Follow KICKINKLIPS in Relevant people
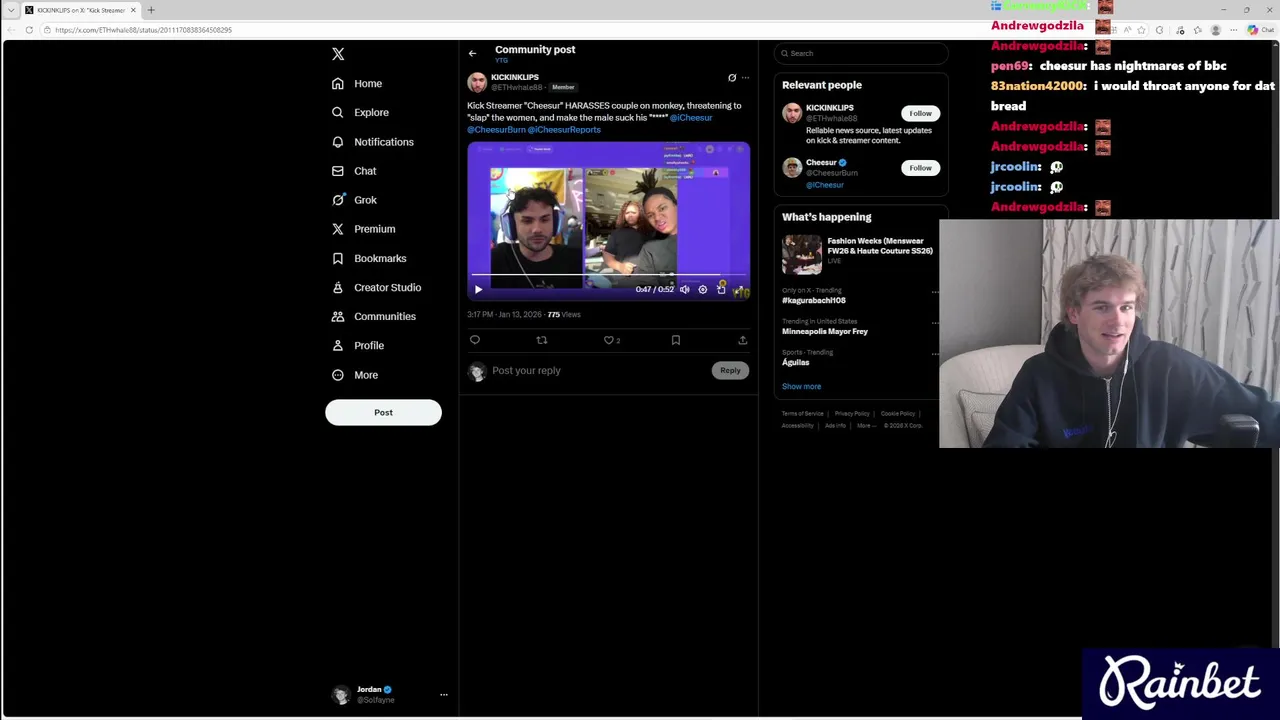1280x720 pixels. (920, 114)
